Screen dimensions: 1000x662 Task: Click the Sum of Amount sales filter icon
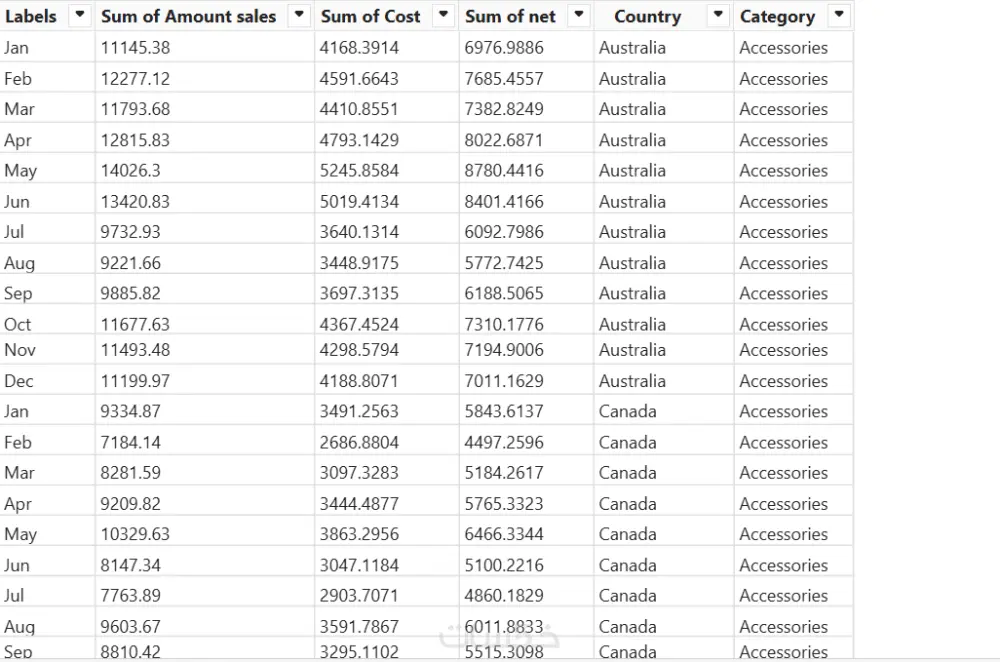pyautogui.click(x=298, y=16)
